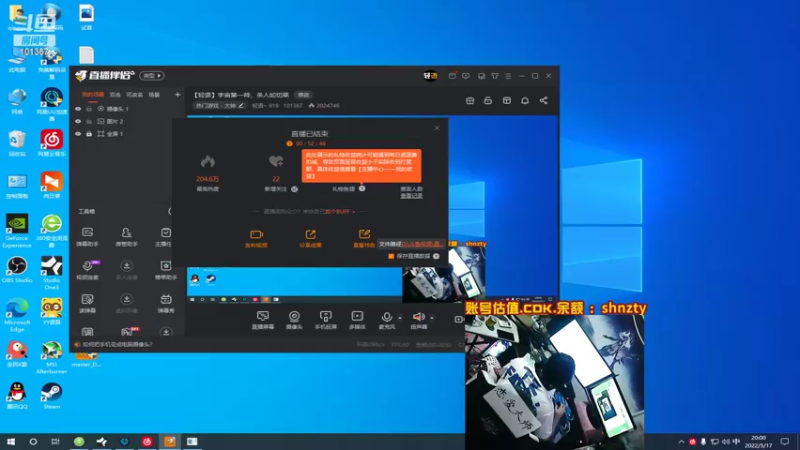
Task: Open the 房管助手 tool
Action: tap(126, 237)
